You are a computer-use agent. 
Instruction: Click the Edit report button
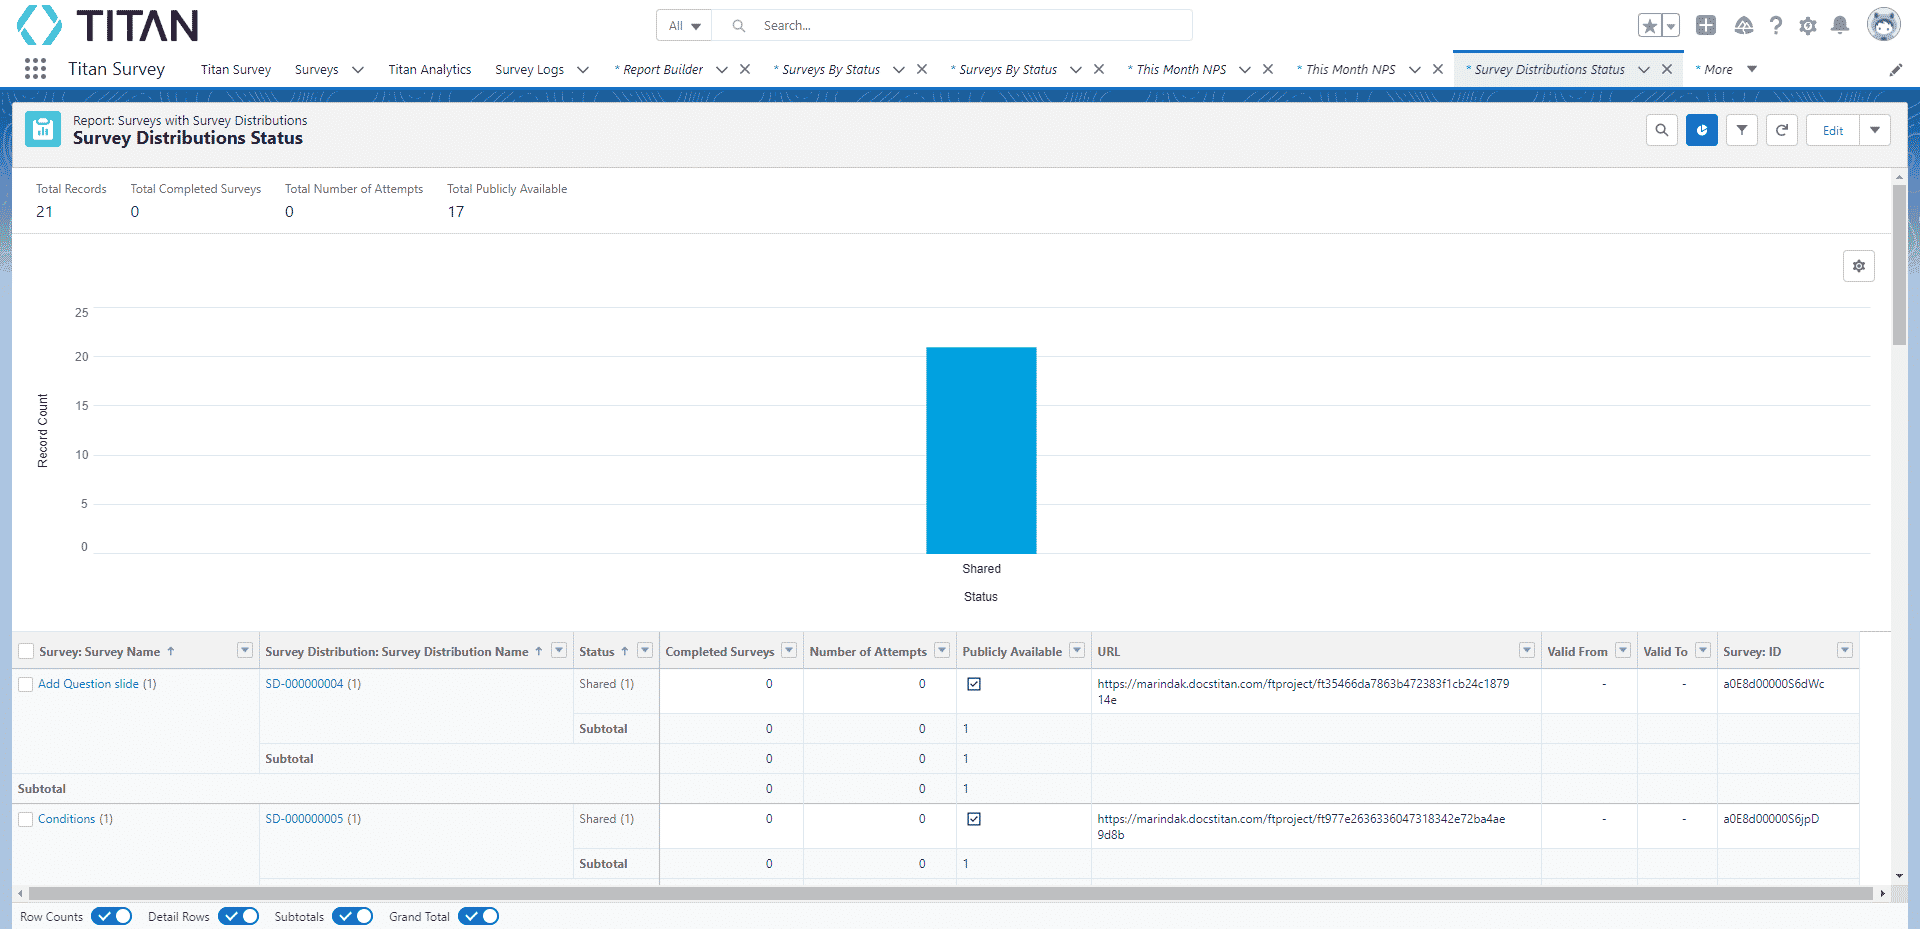tap(1833, 130)
